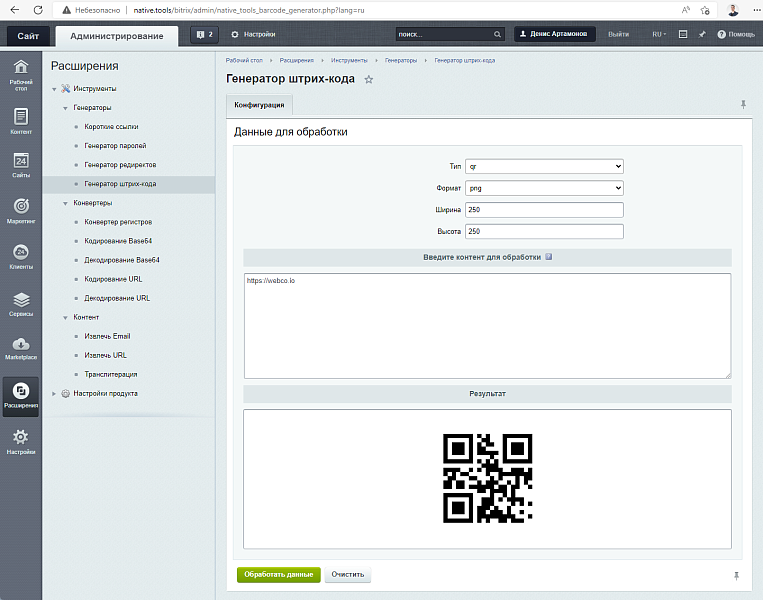Open the Формат dropdown

click(x=544, y=188)
